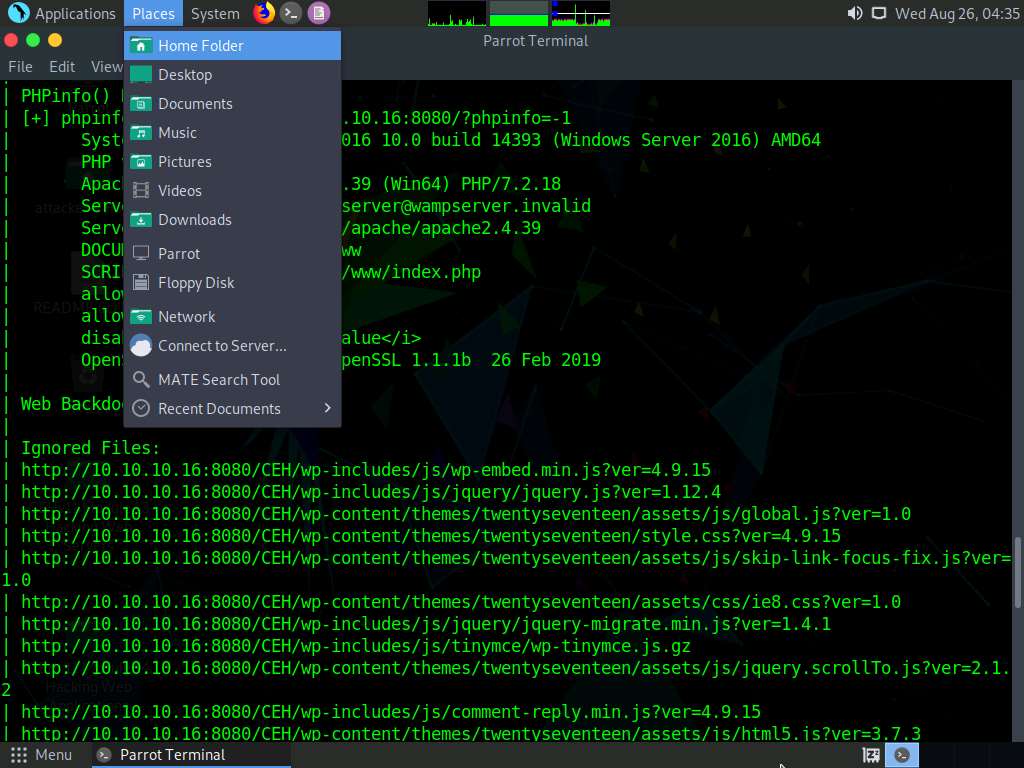The width and height of the screenshot is (1024, 768).
Task: Choose Connect to Server... entry
Action: pos(232,345)
